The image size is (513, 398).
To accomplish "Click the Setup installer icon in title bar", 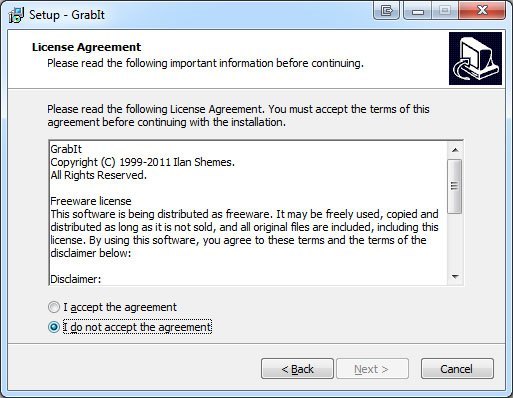I will click(x=16, y=15).
